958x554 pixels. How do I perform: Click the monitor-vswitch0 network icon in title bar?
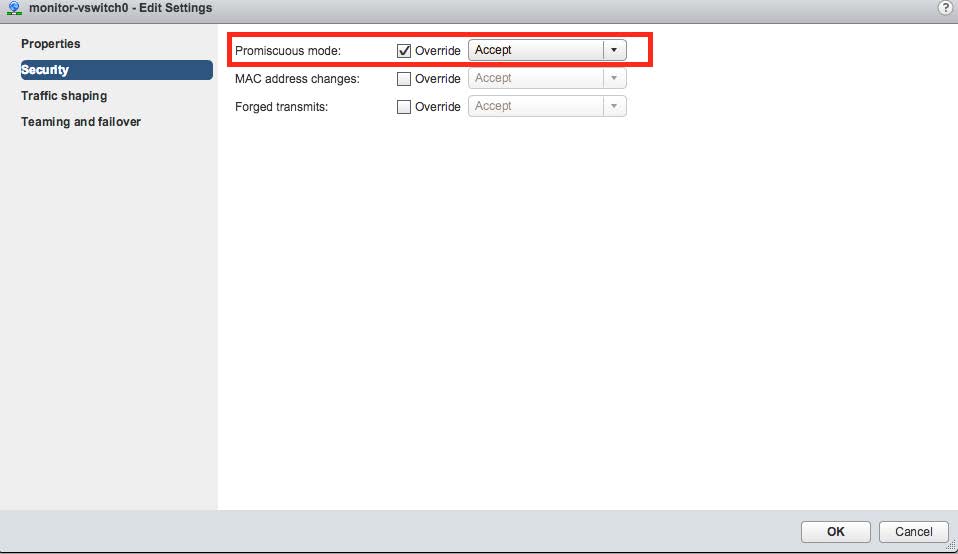click(14, 8)
